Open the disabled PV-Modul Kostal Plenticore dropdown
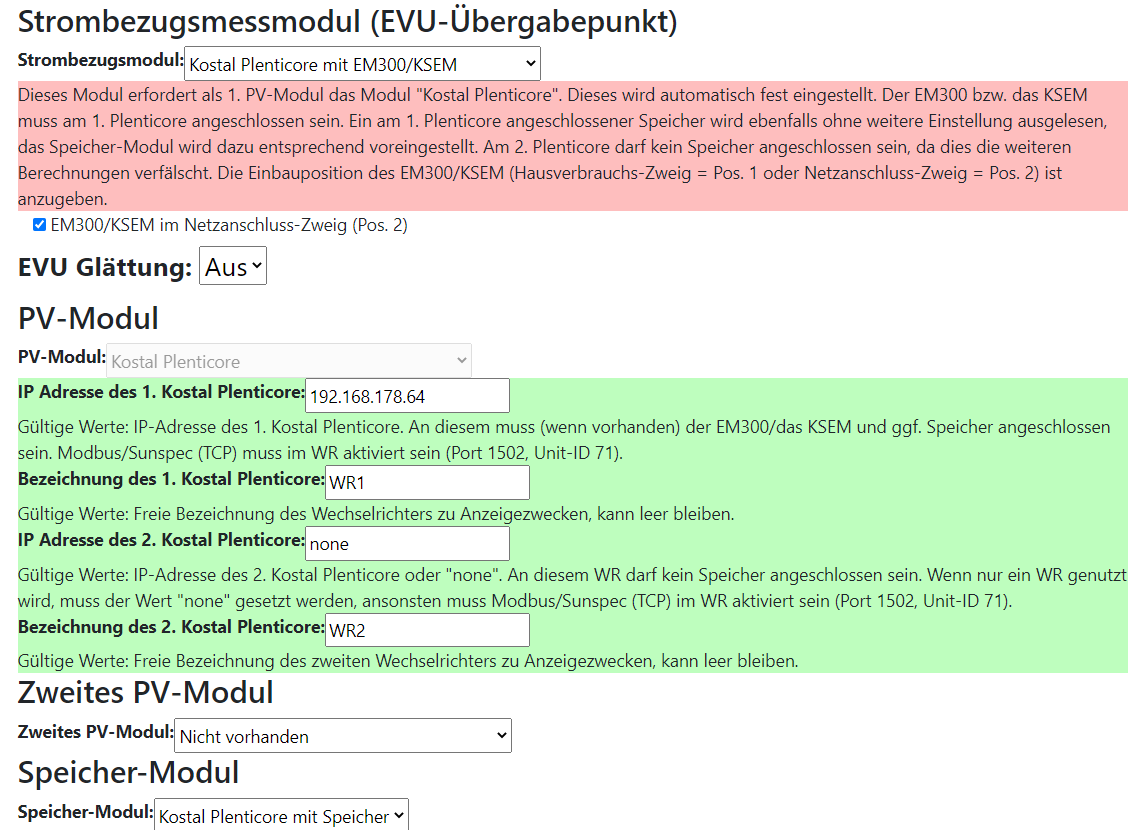The width and height of the screenshot is (1130, 830). click(x=289, y=360)
